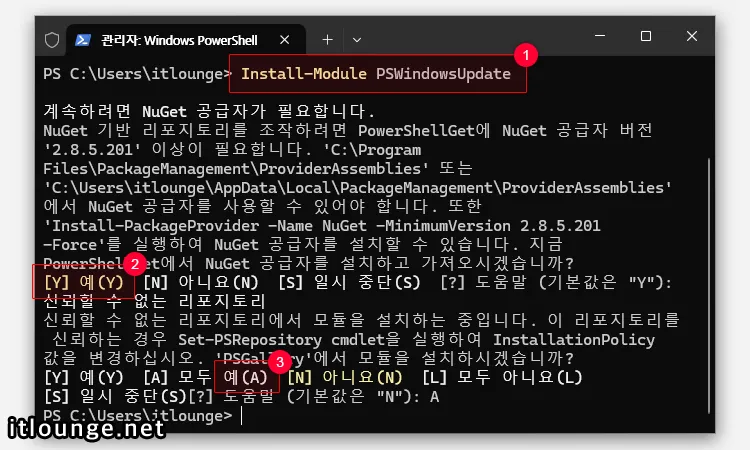
Task: Click the 'InstallationPolicy' text
Action: (574, 340)
